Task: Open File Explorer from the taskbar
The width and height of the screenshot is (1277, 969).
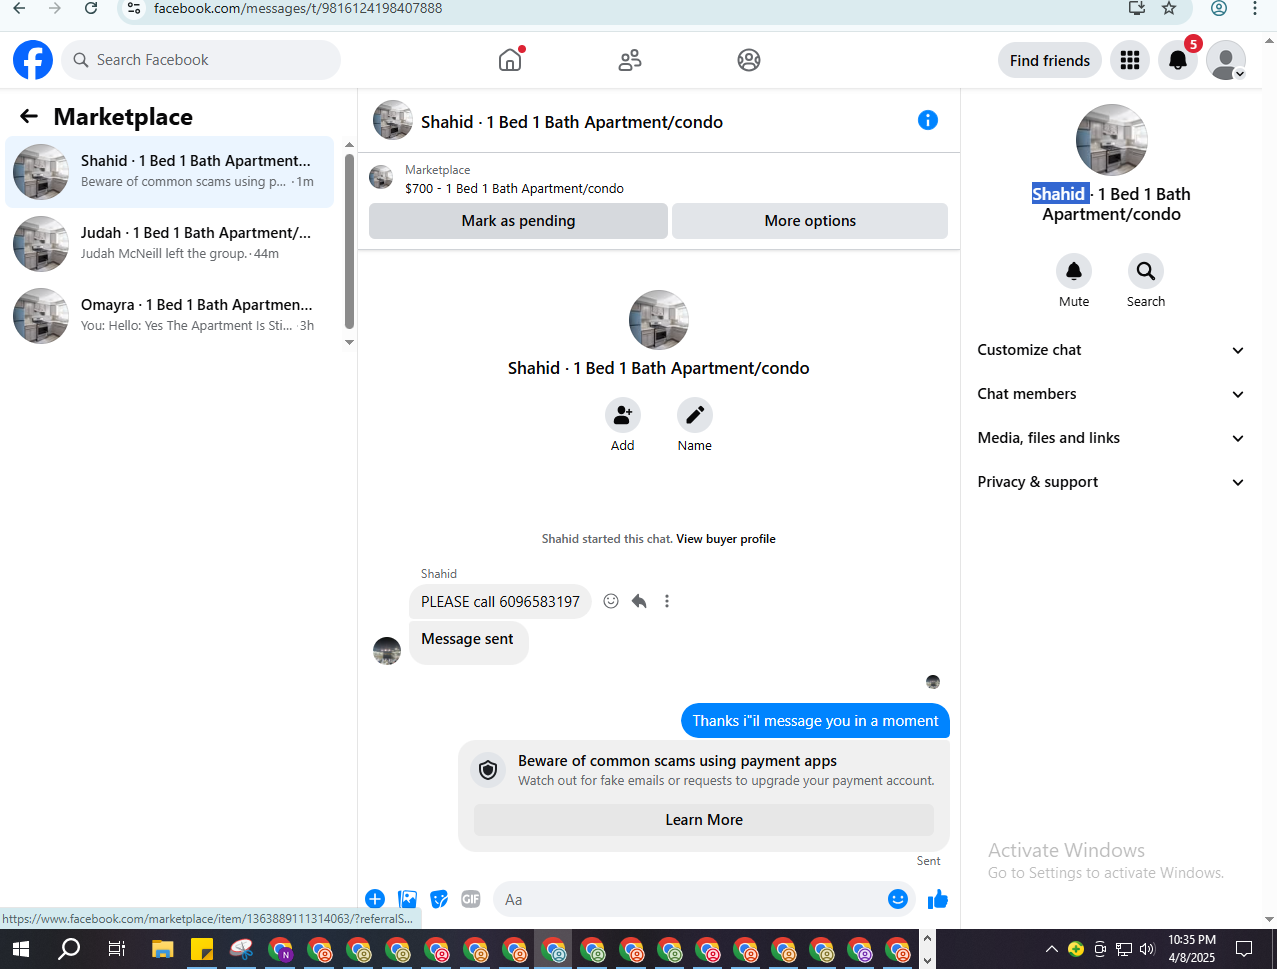Action: tap(163, 949)
